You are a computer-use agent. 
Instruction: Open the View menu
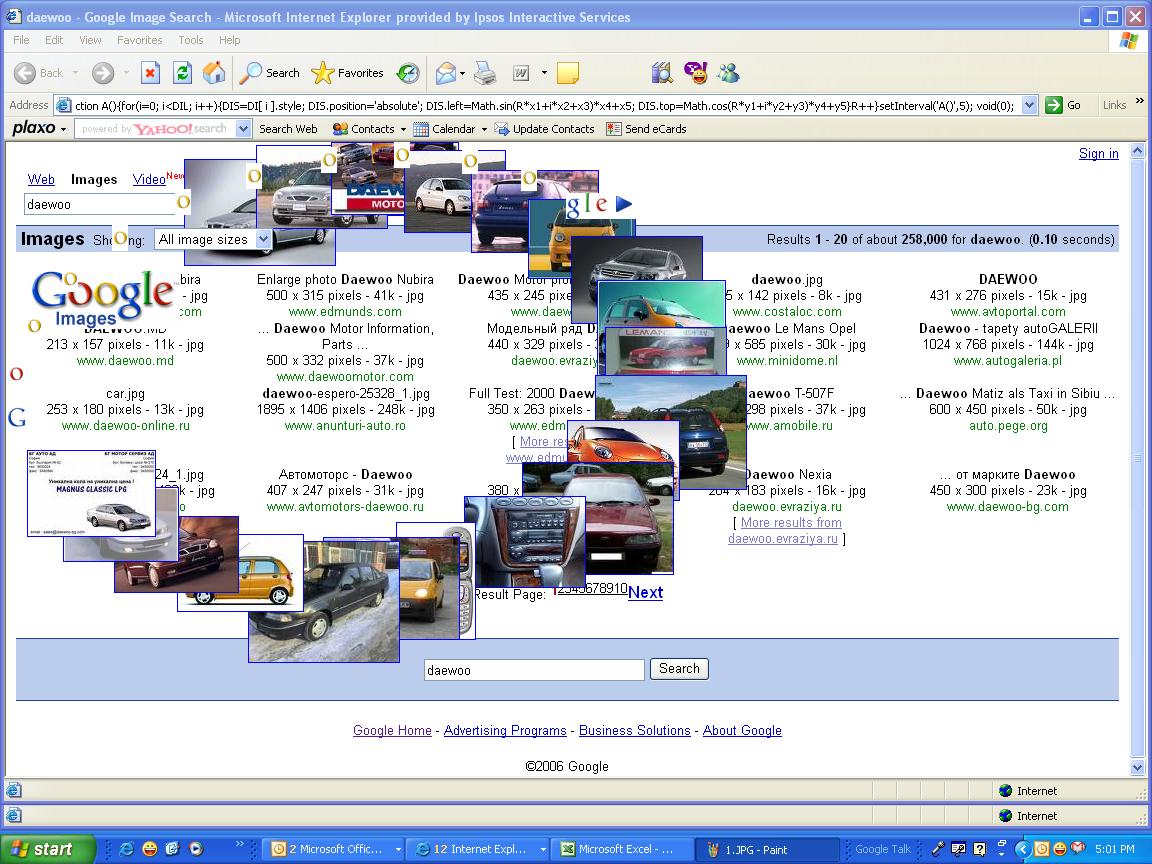tap(90, 40)
